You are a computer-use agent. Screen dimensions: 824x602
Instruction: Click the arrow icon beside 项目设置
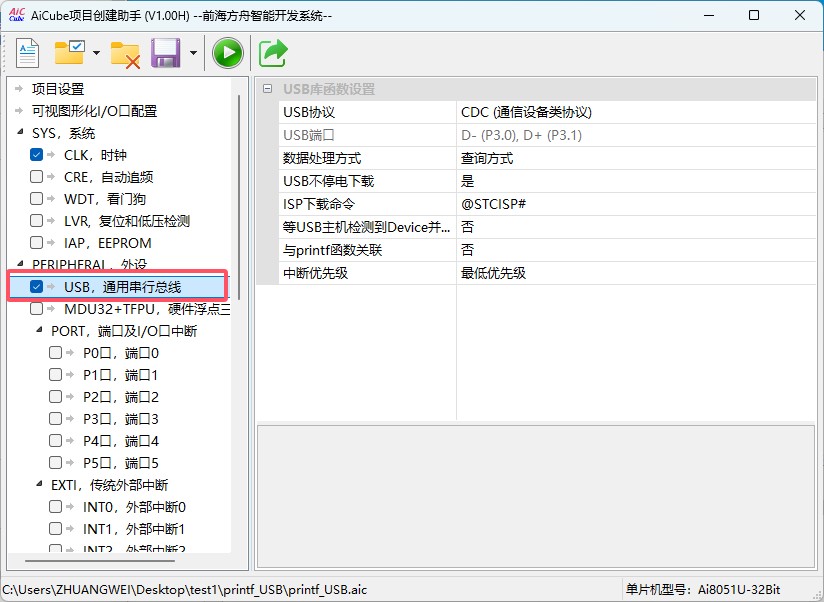[19, 88]
